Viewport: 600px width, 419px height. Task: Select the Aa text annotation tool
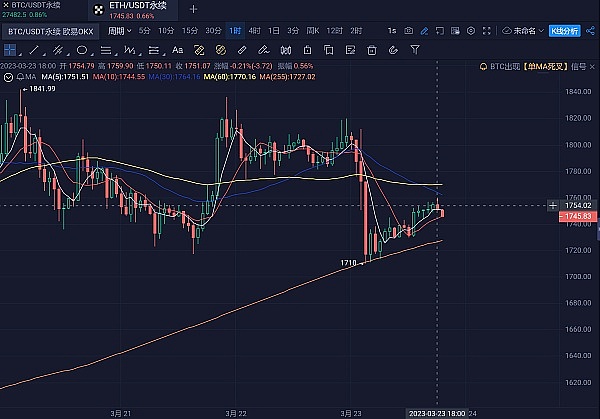pyautogui.click(x=177, y=50)
